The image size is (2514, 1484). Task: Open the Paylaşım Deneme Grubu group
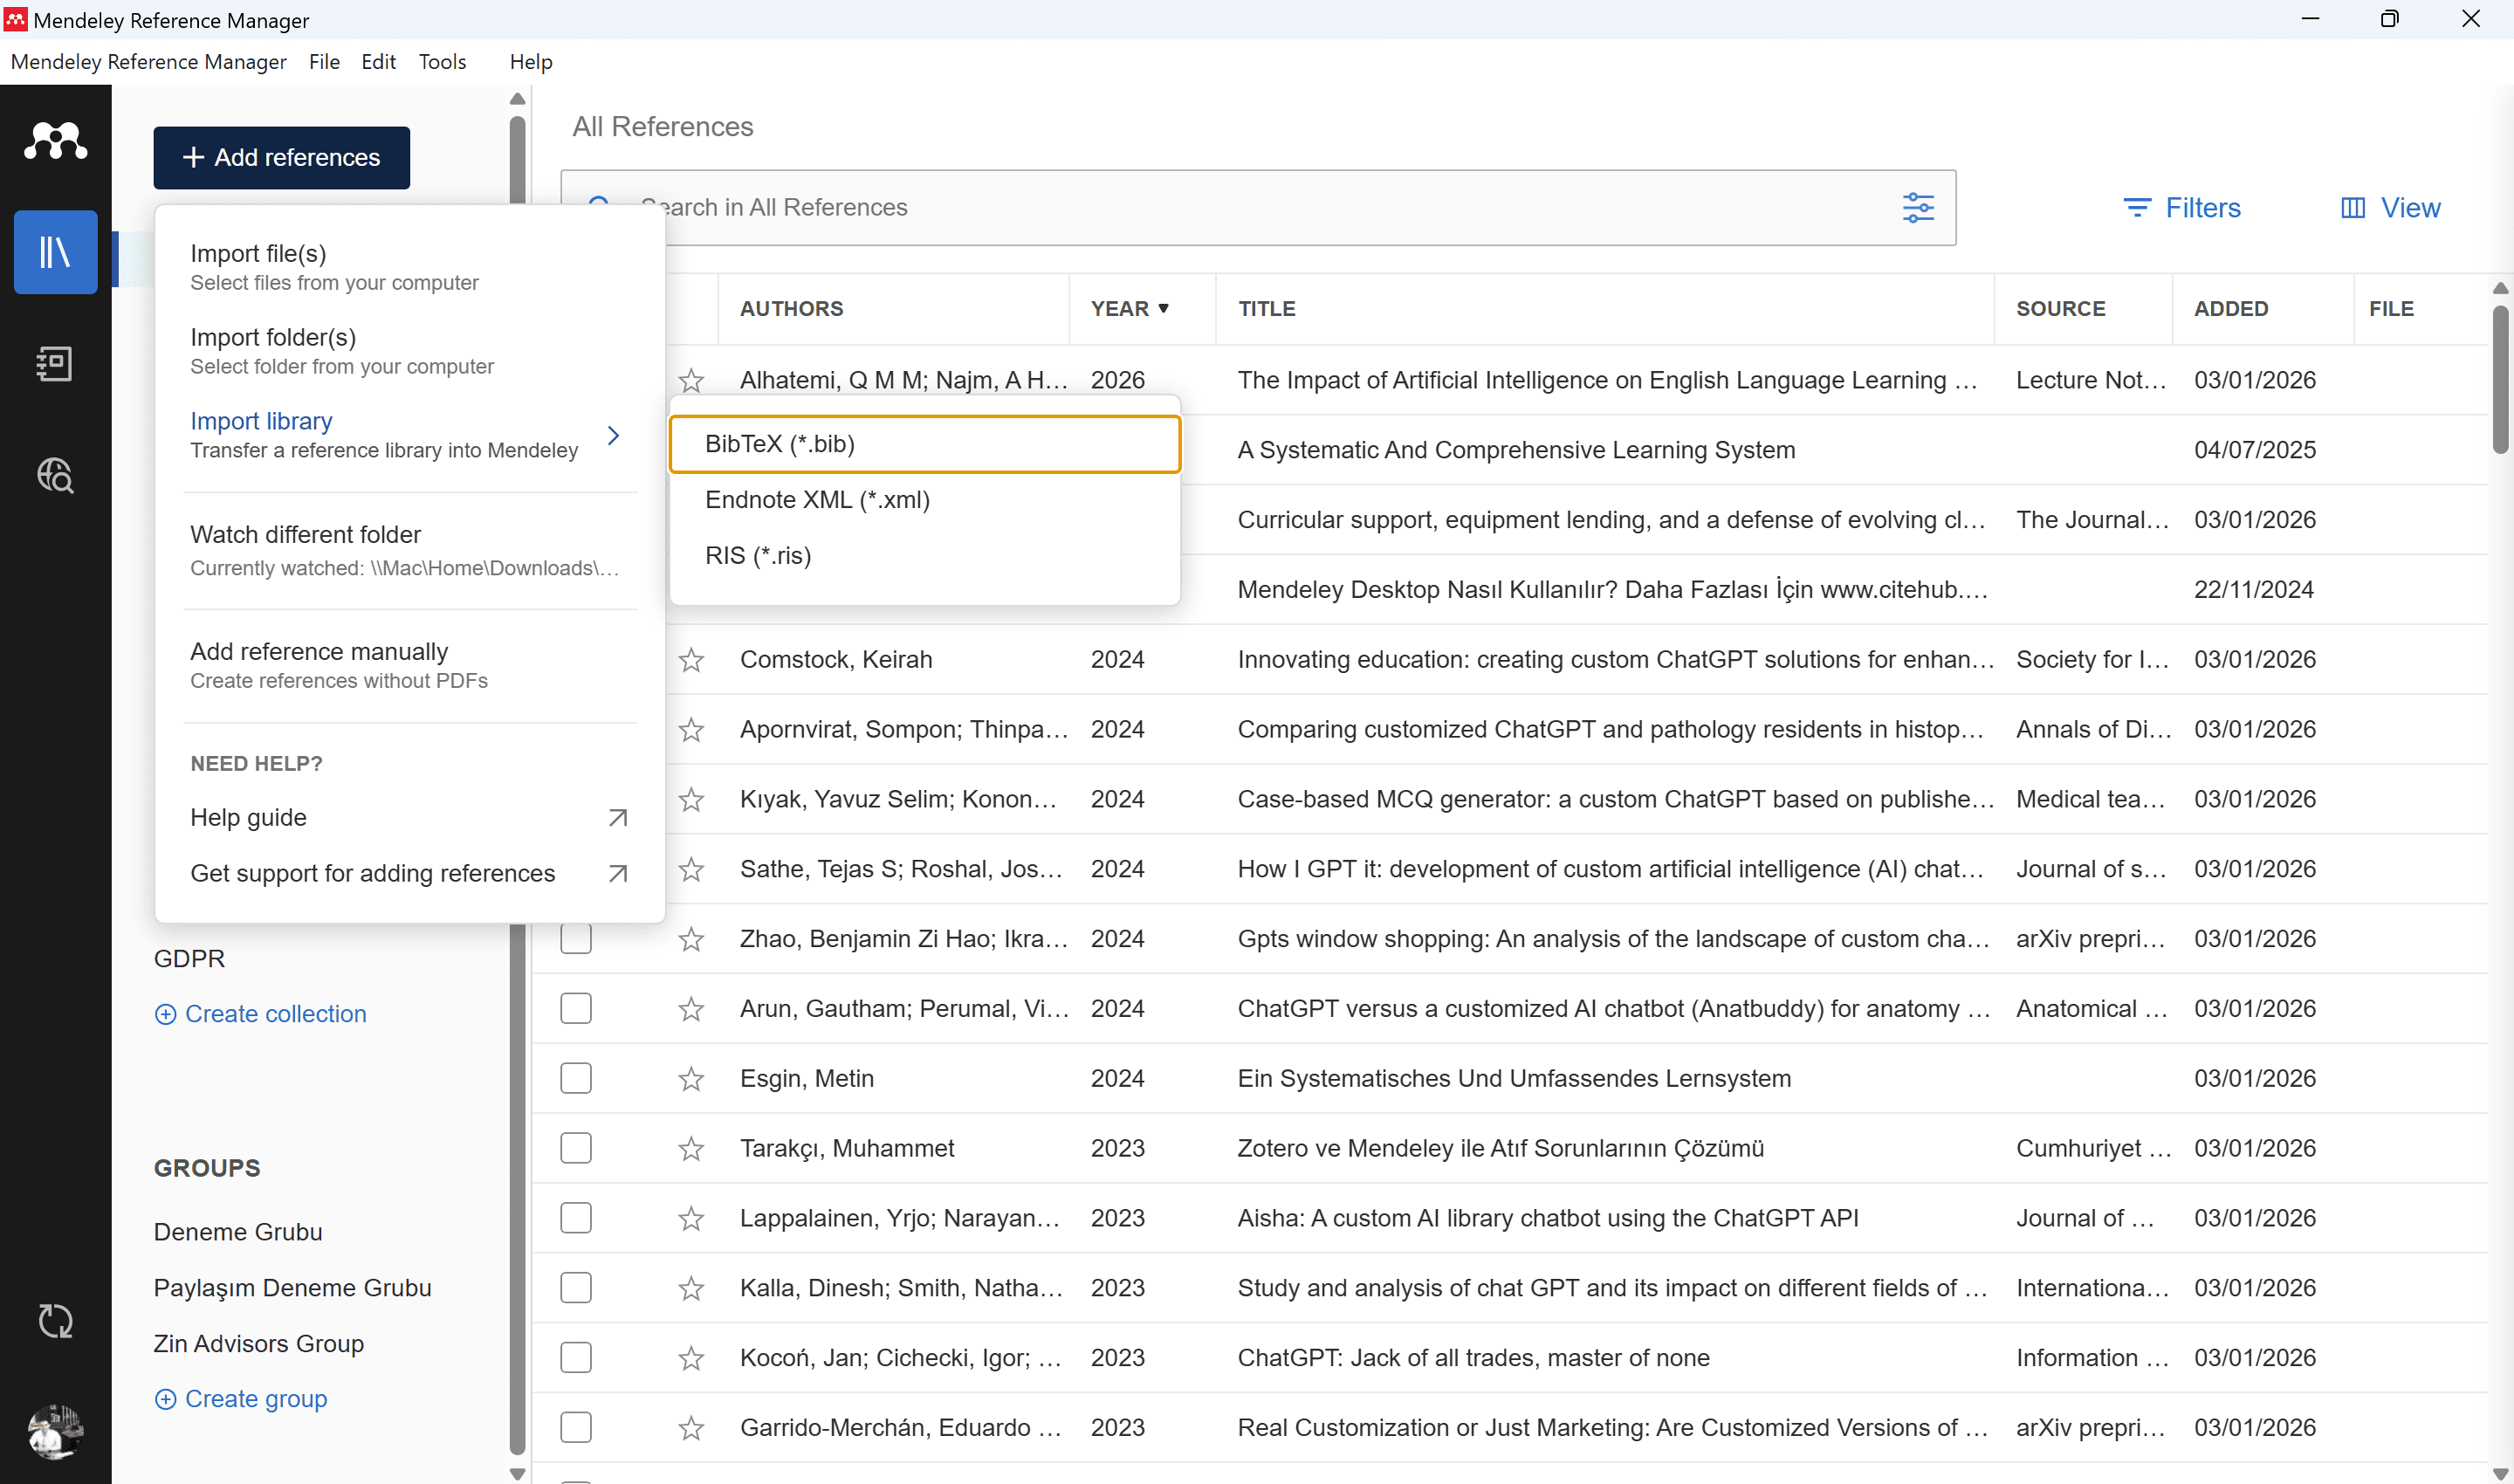click(x=292, y=1288)
